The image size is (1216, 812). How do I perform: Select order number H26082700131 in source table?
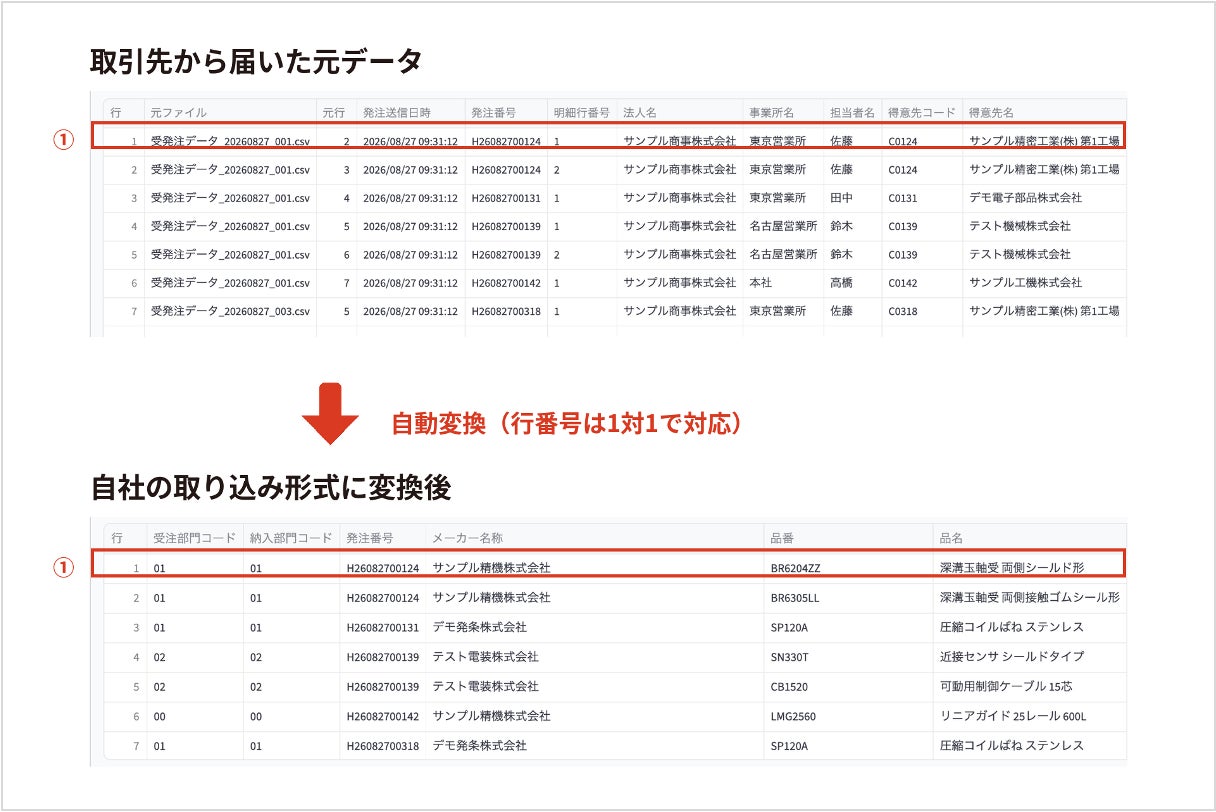click(x=506, y=198)
